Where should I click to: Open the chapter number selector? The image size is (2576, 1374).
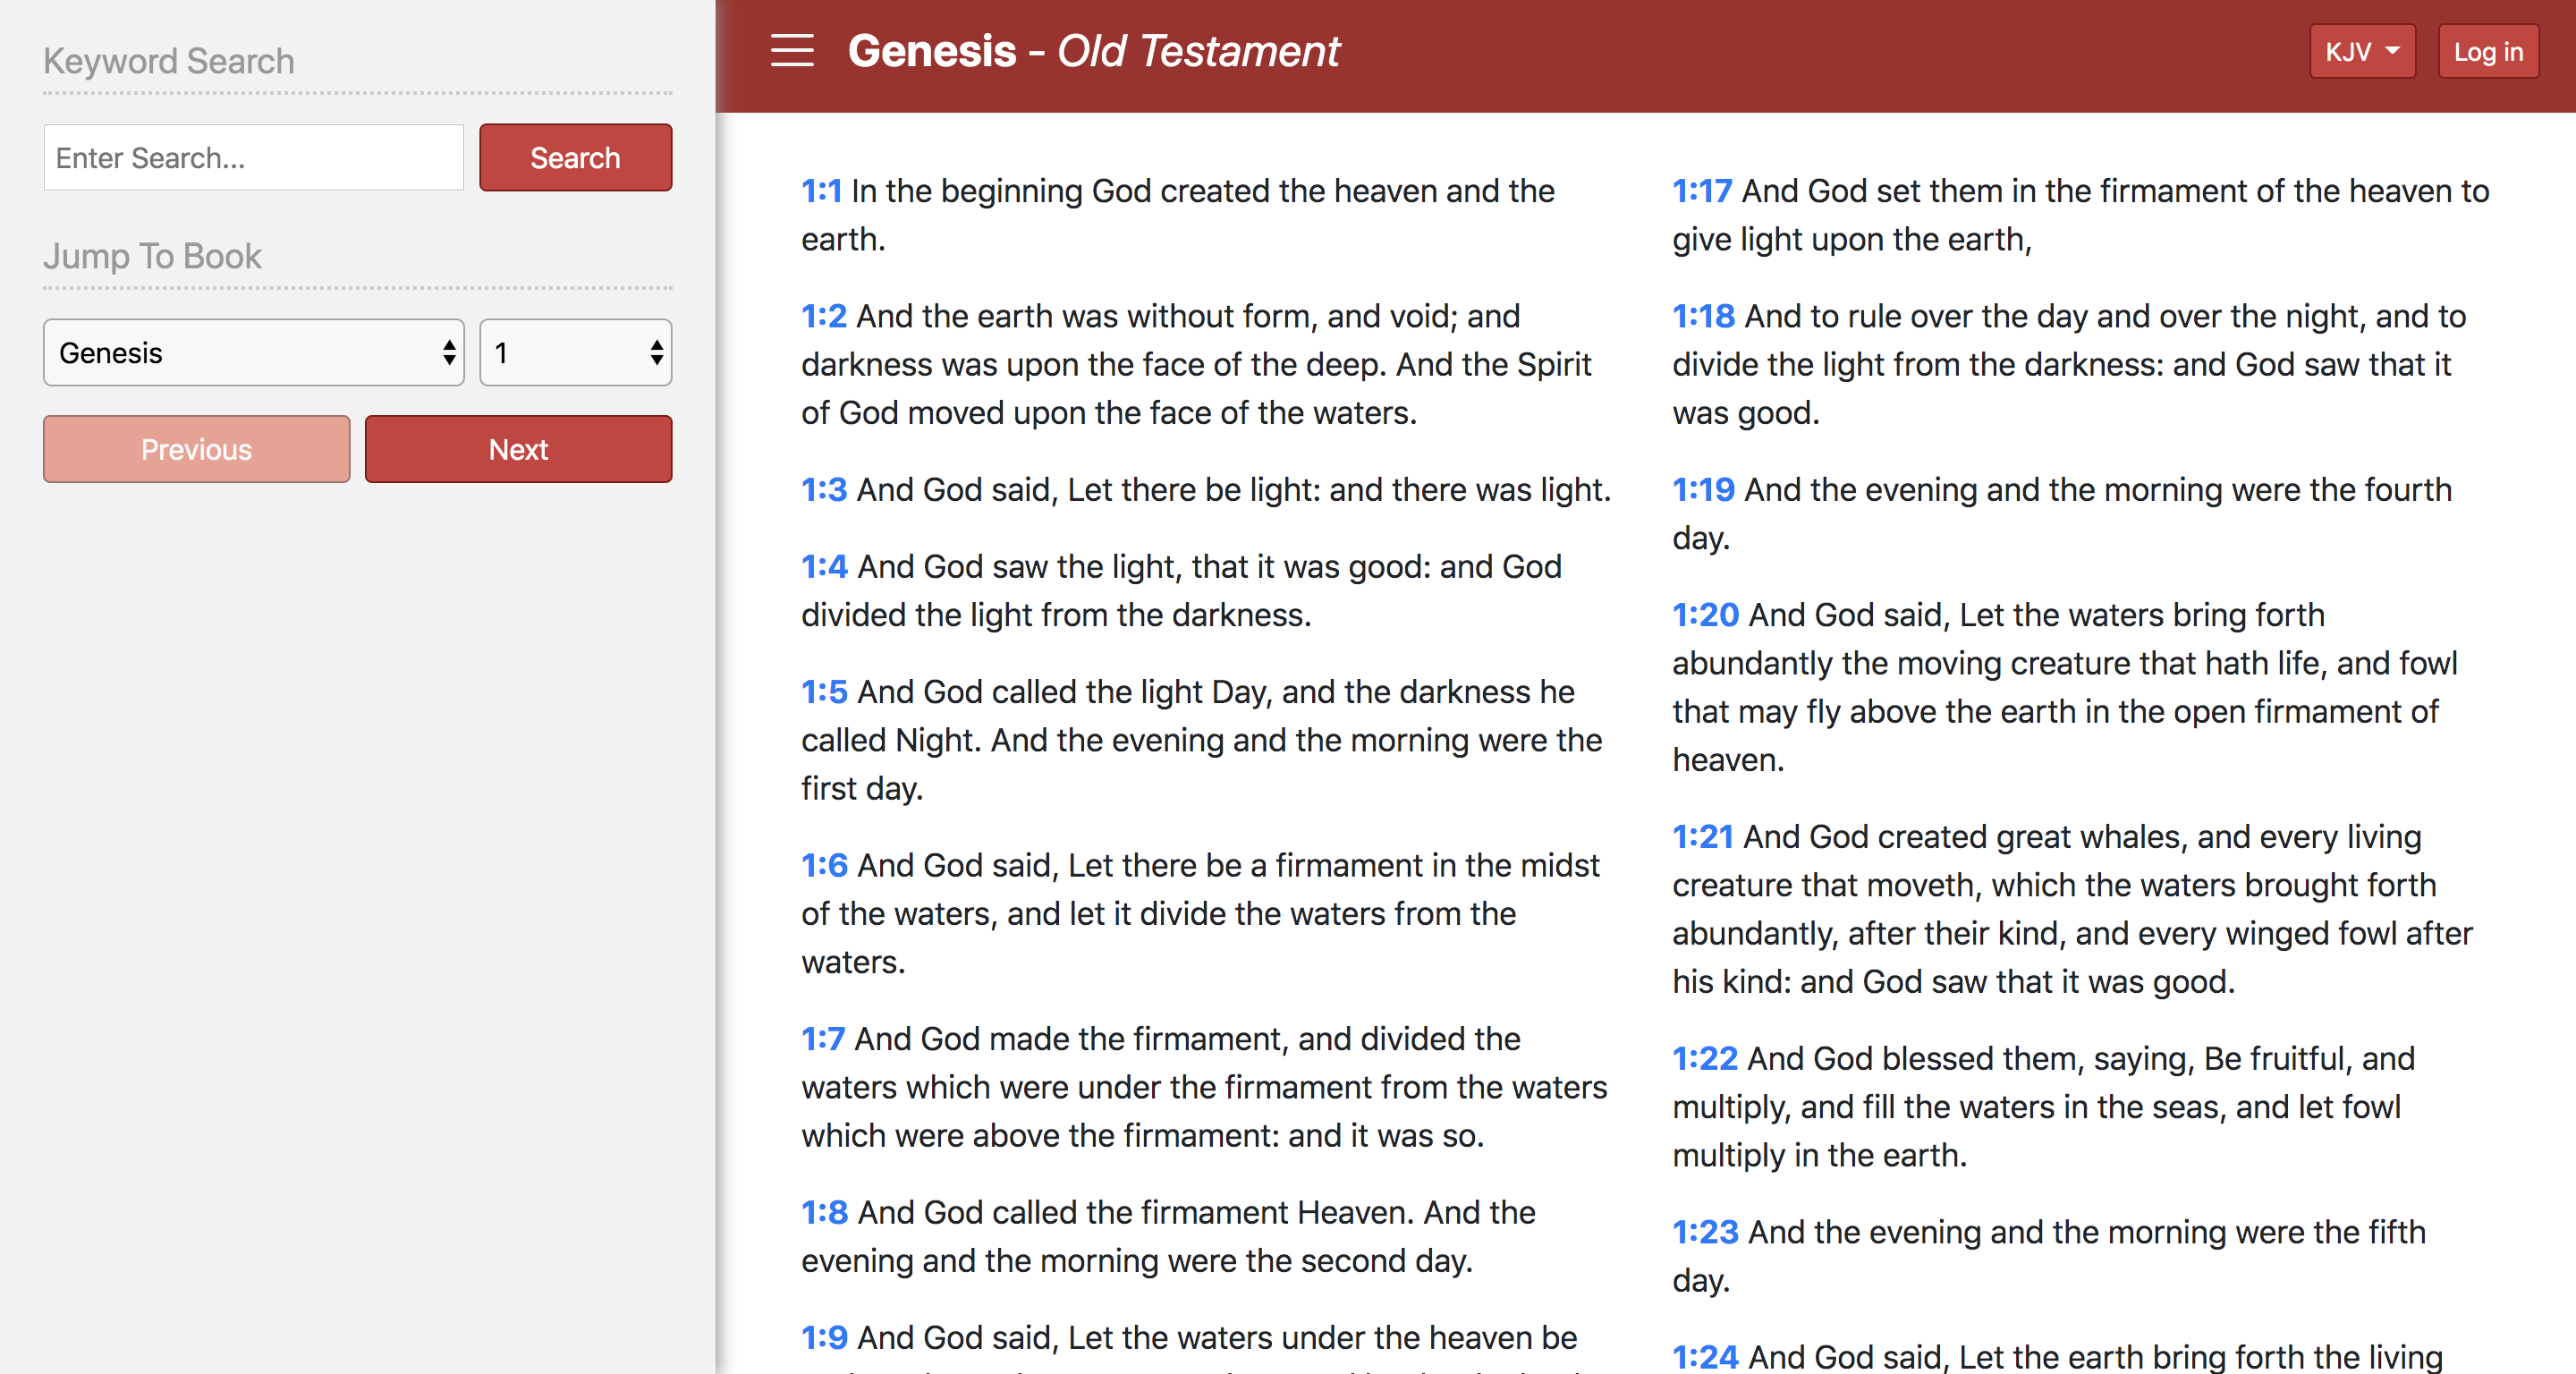pyautogui.click(x=575, y=353)
